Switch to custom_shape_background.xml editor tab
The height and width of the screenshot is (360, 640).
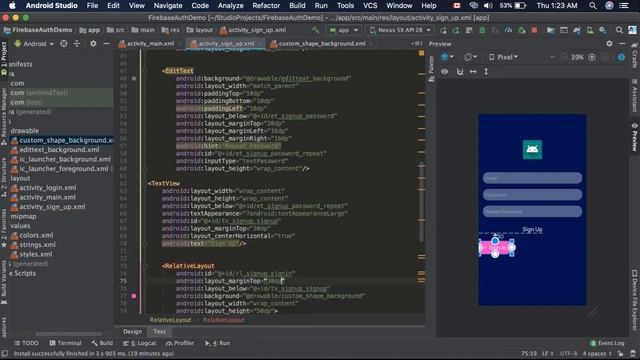pos(322,44)
